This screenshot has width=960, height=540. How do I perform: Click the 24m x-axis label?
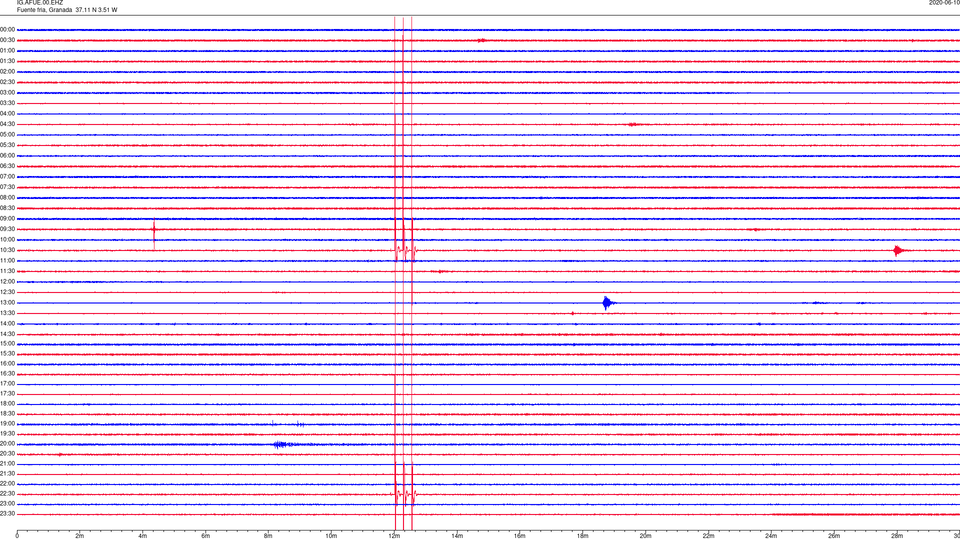pos(771,536)
